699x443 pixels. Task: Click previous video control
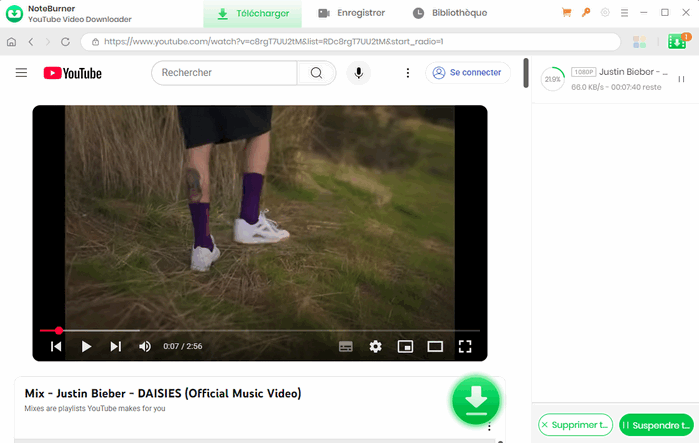[x=56, y=346]
